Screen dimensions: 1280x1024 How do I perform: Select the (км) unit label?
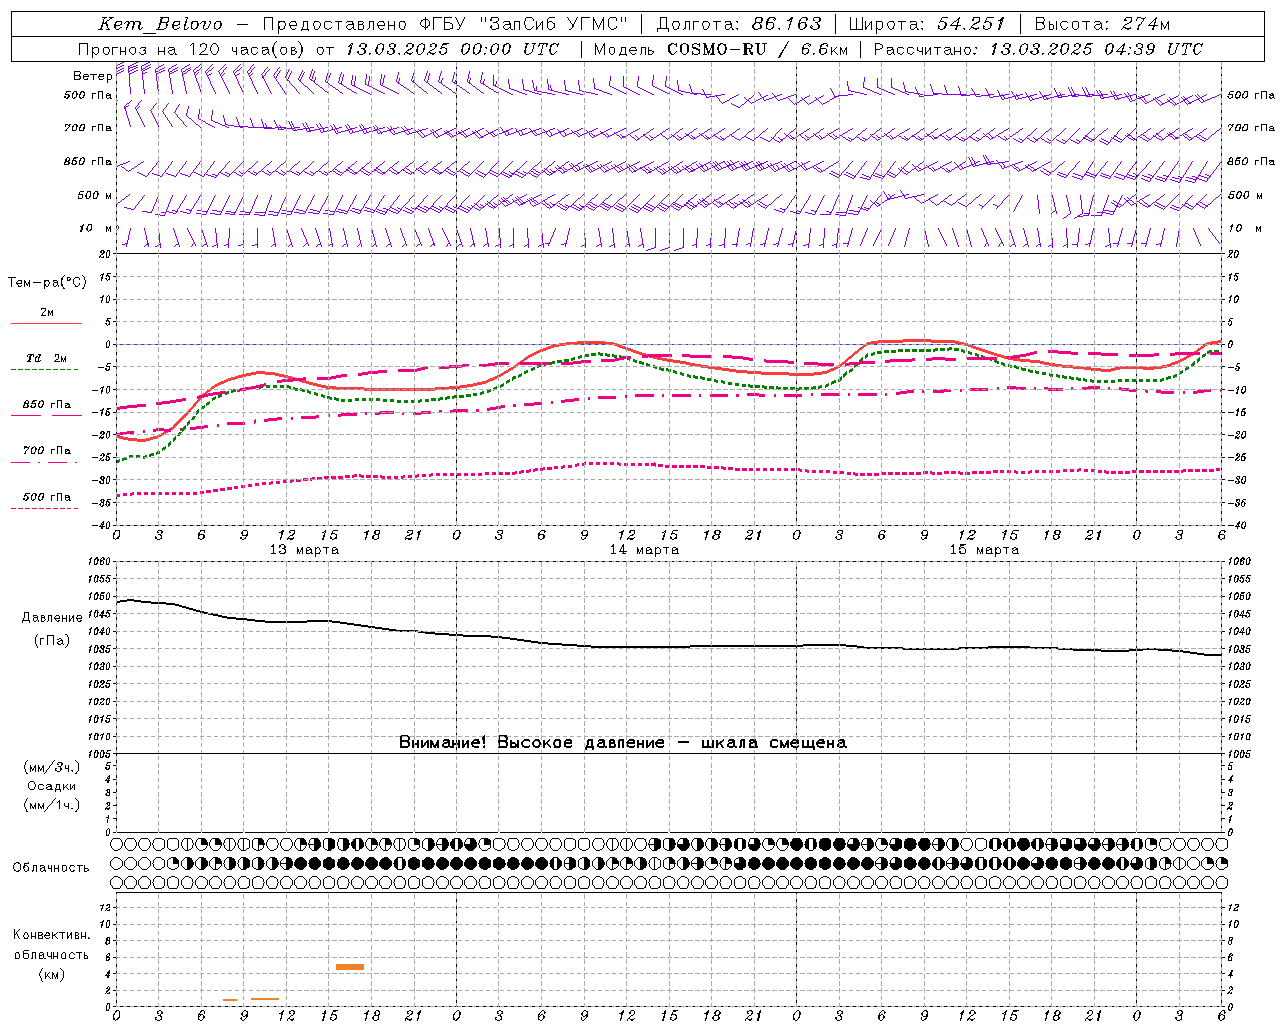click(x=51, y=974)
